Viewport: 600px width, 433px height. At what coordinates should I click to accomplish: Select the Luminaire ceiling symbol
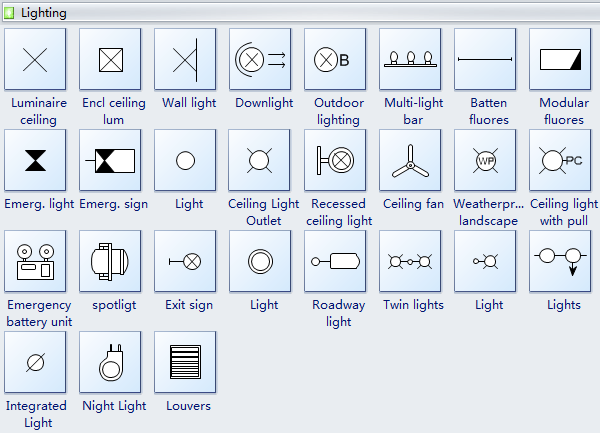35,59
